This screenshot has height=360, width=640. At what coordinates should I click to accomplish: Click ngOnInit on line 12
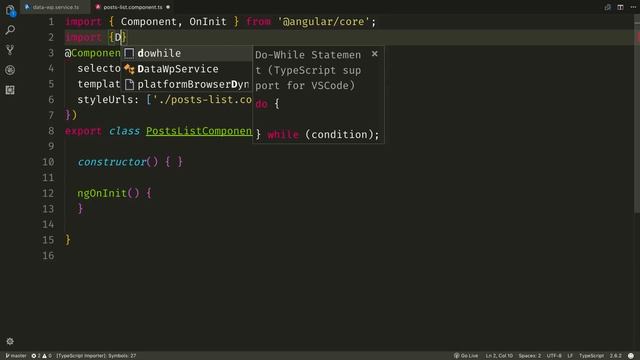pyautogui.click(x=102, y=193)
